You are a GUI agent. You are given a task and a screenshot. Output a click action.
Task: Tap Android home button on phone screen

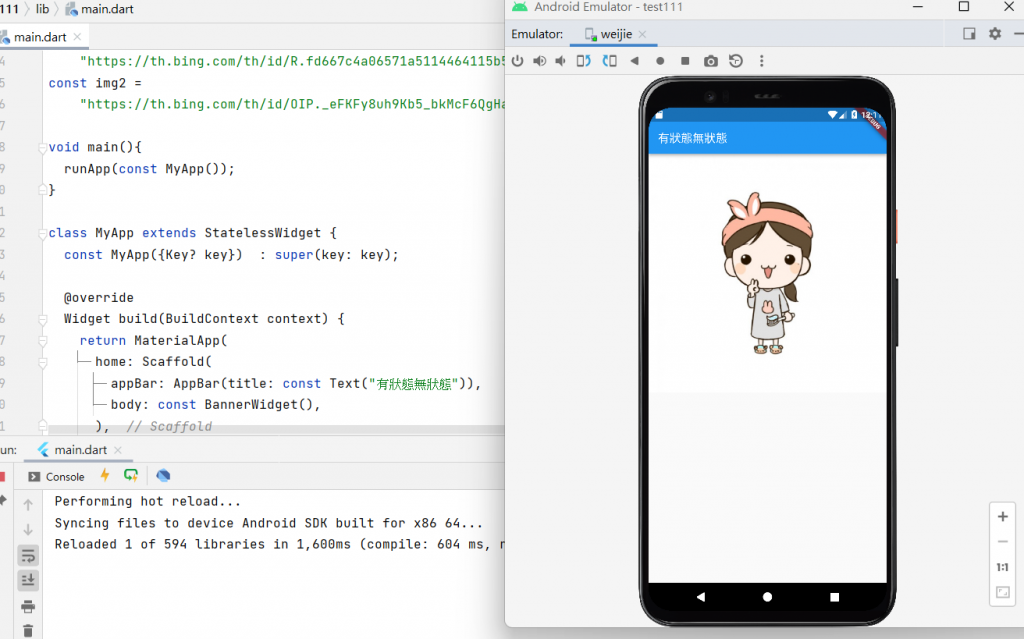(767, 597)
